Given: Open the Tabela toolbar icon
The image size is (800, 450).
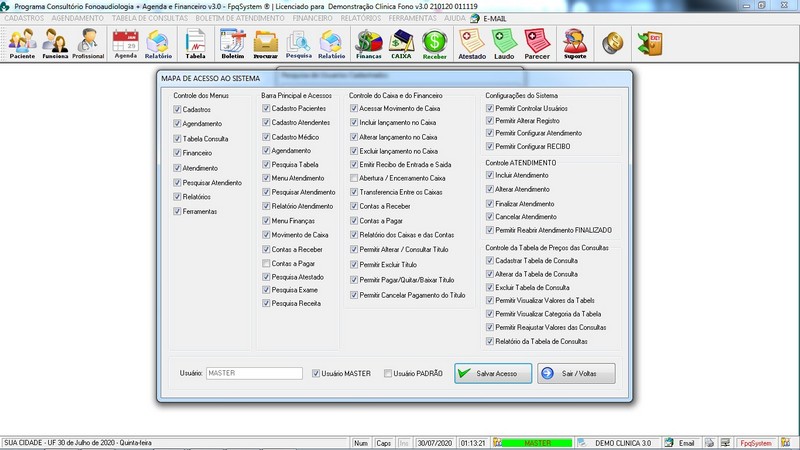Looking at the screenshot, I should click(195, 44).
